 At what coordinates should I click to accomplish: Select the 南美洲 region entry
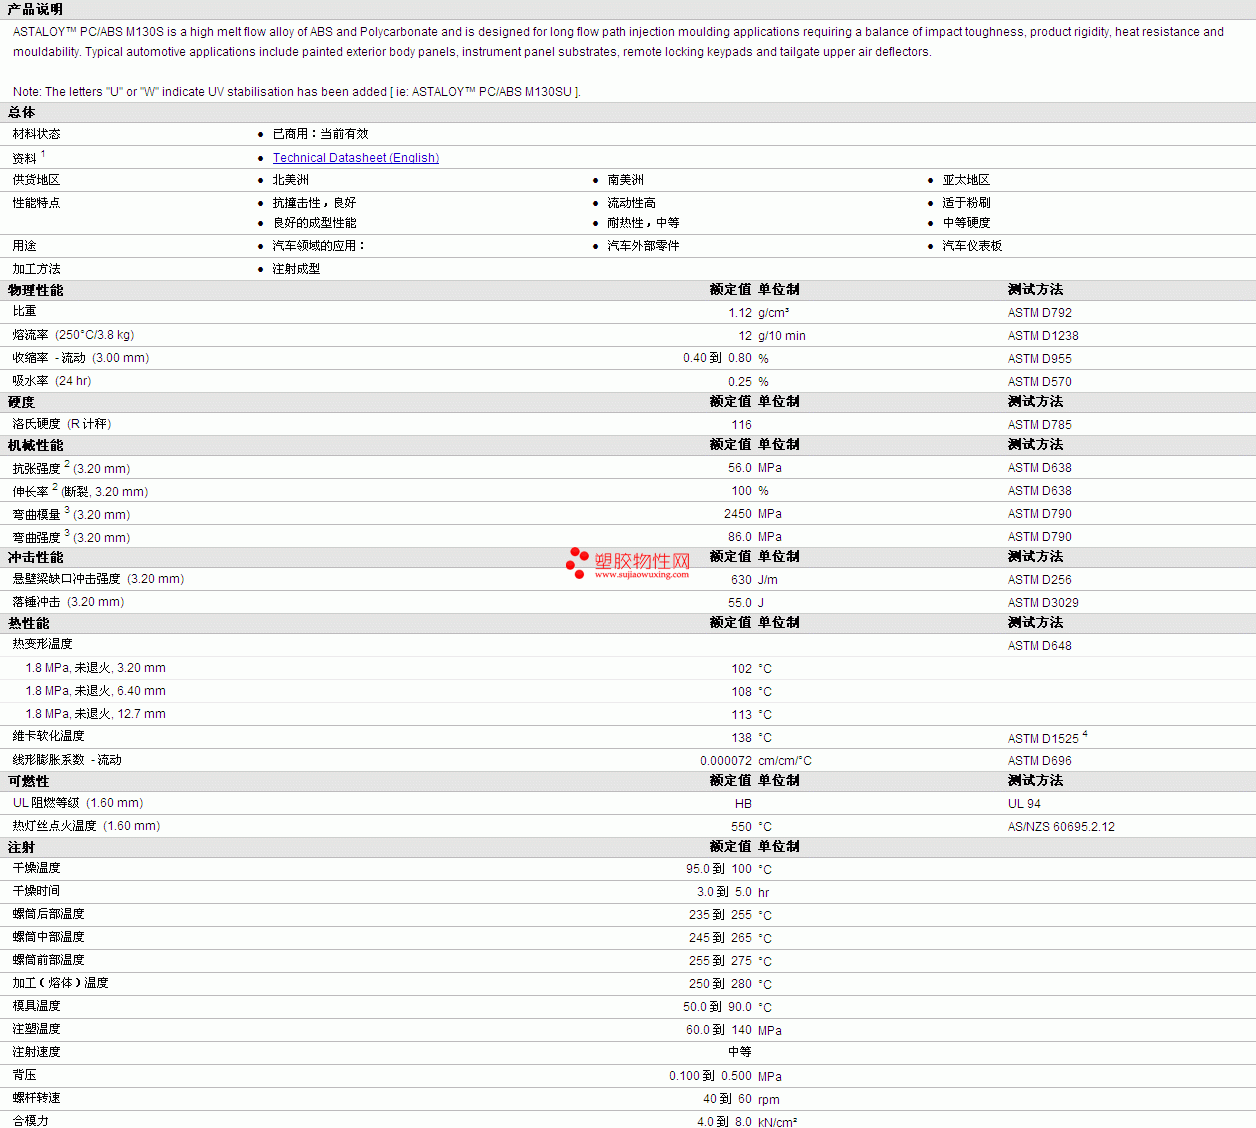point(626,180)
